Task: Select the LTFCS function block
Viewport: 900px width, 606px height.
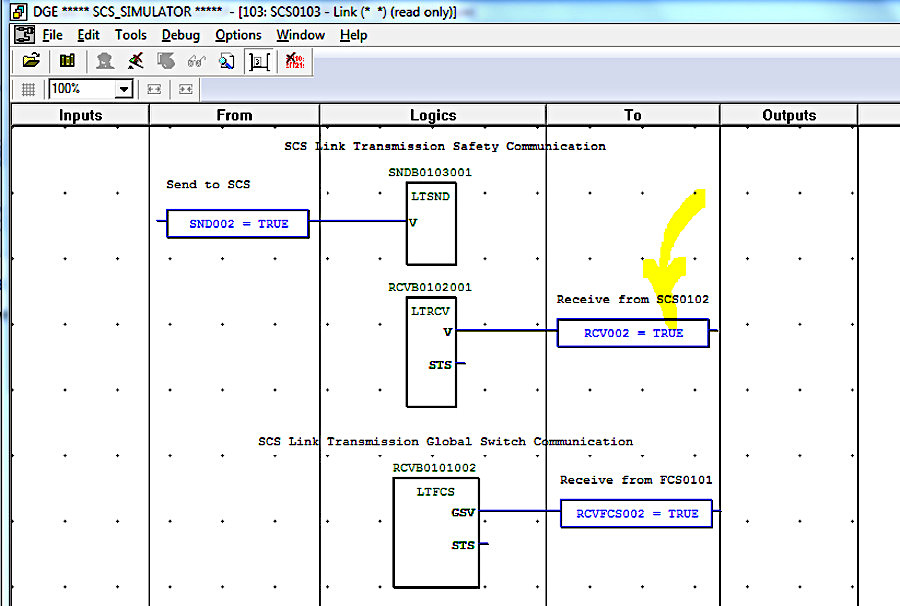Action: (436, 533)
